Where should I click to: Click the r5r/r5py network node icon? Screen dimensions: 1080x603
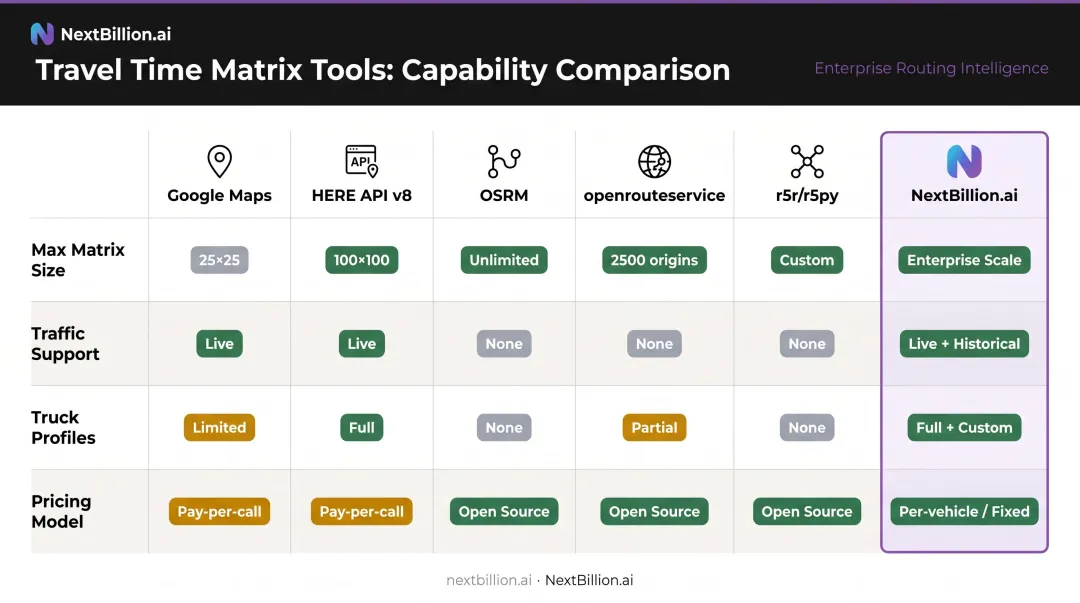pos(807,161)
